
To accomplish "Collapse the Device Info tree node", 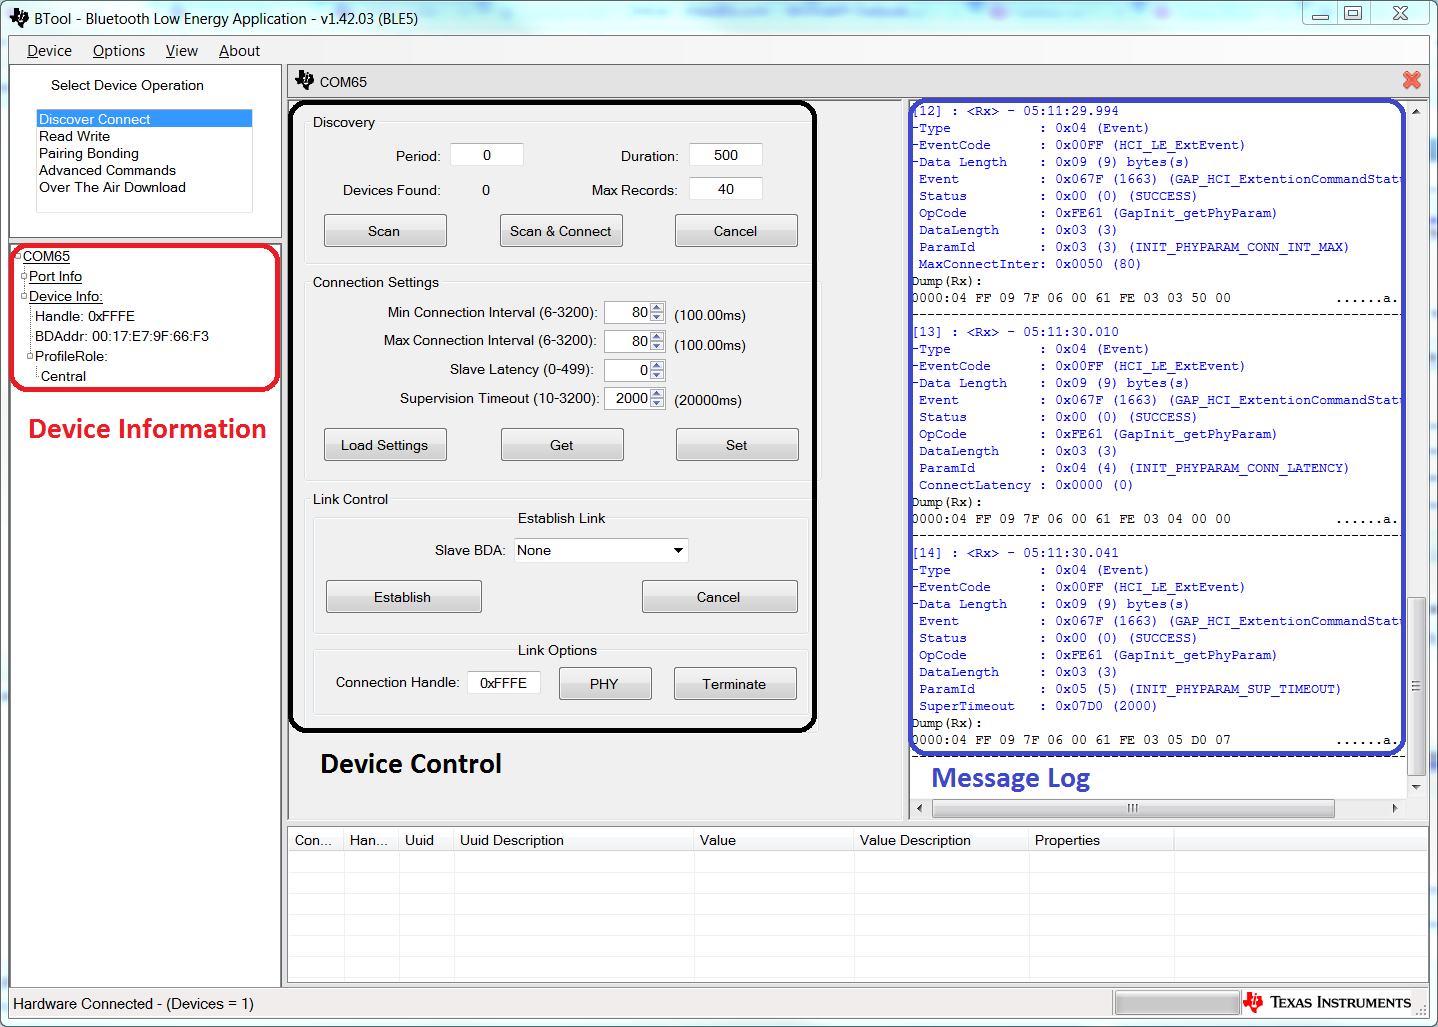I will tap(24, 296).
